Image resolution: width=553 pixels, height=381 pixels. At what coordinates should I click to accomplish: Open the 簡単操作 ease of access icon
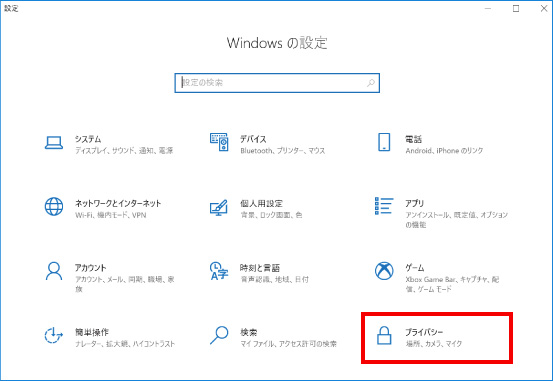pyautogui.click(x=54, y=335)
